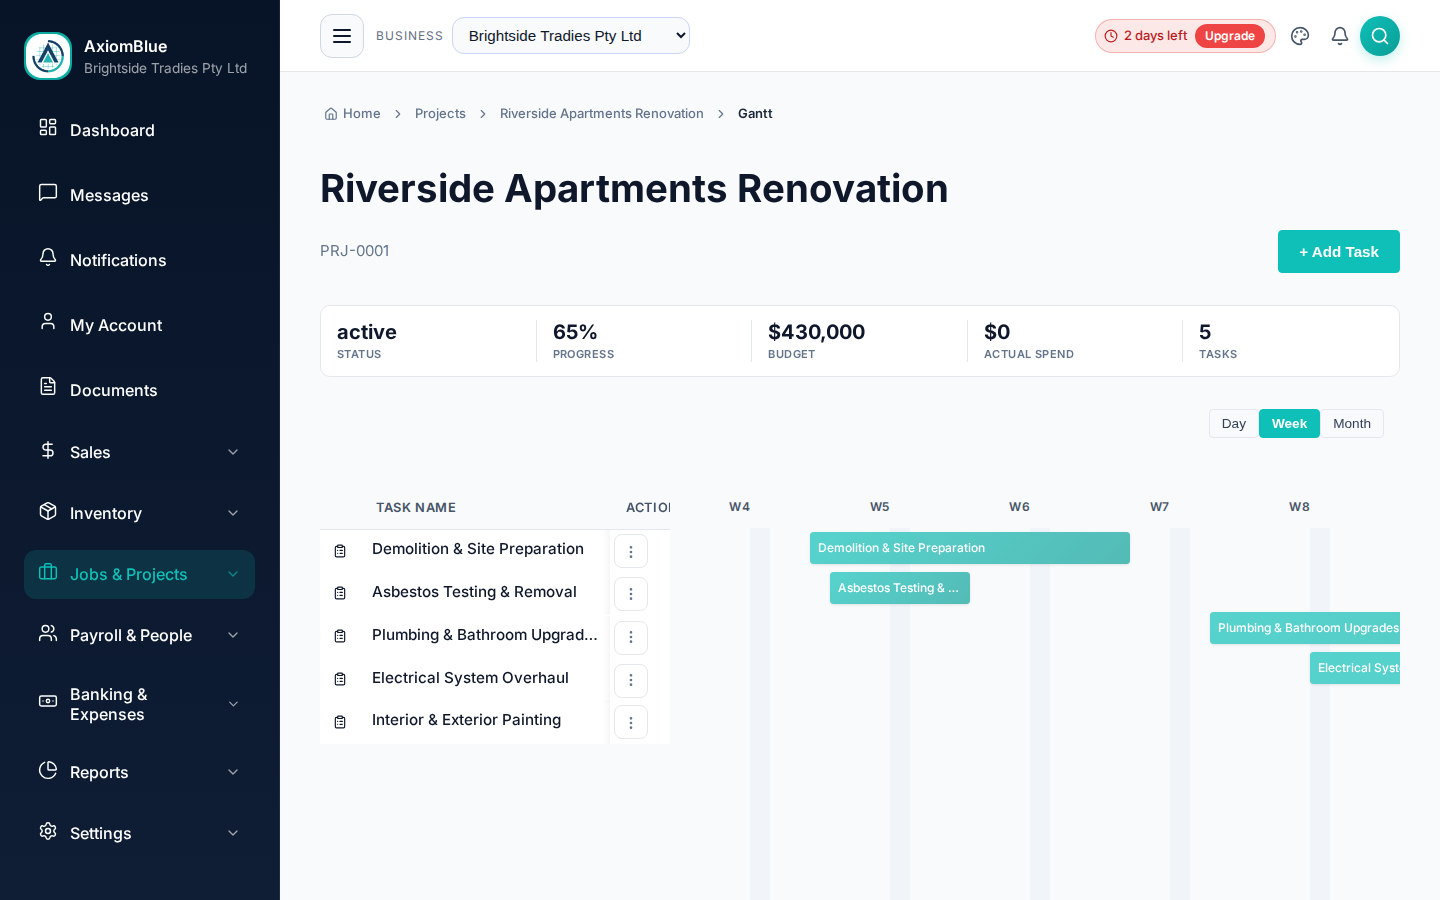Click the three-dot menu for Interior & Exterior Painting
The width and height of the screenshot is (1440, 900).
pos(631,722)
